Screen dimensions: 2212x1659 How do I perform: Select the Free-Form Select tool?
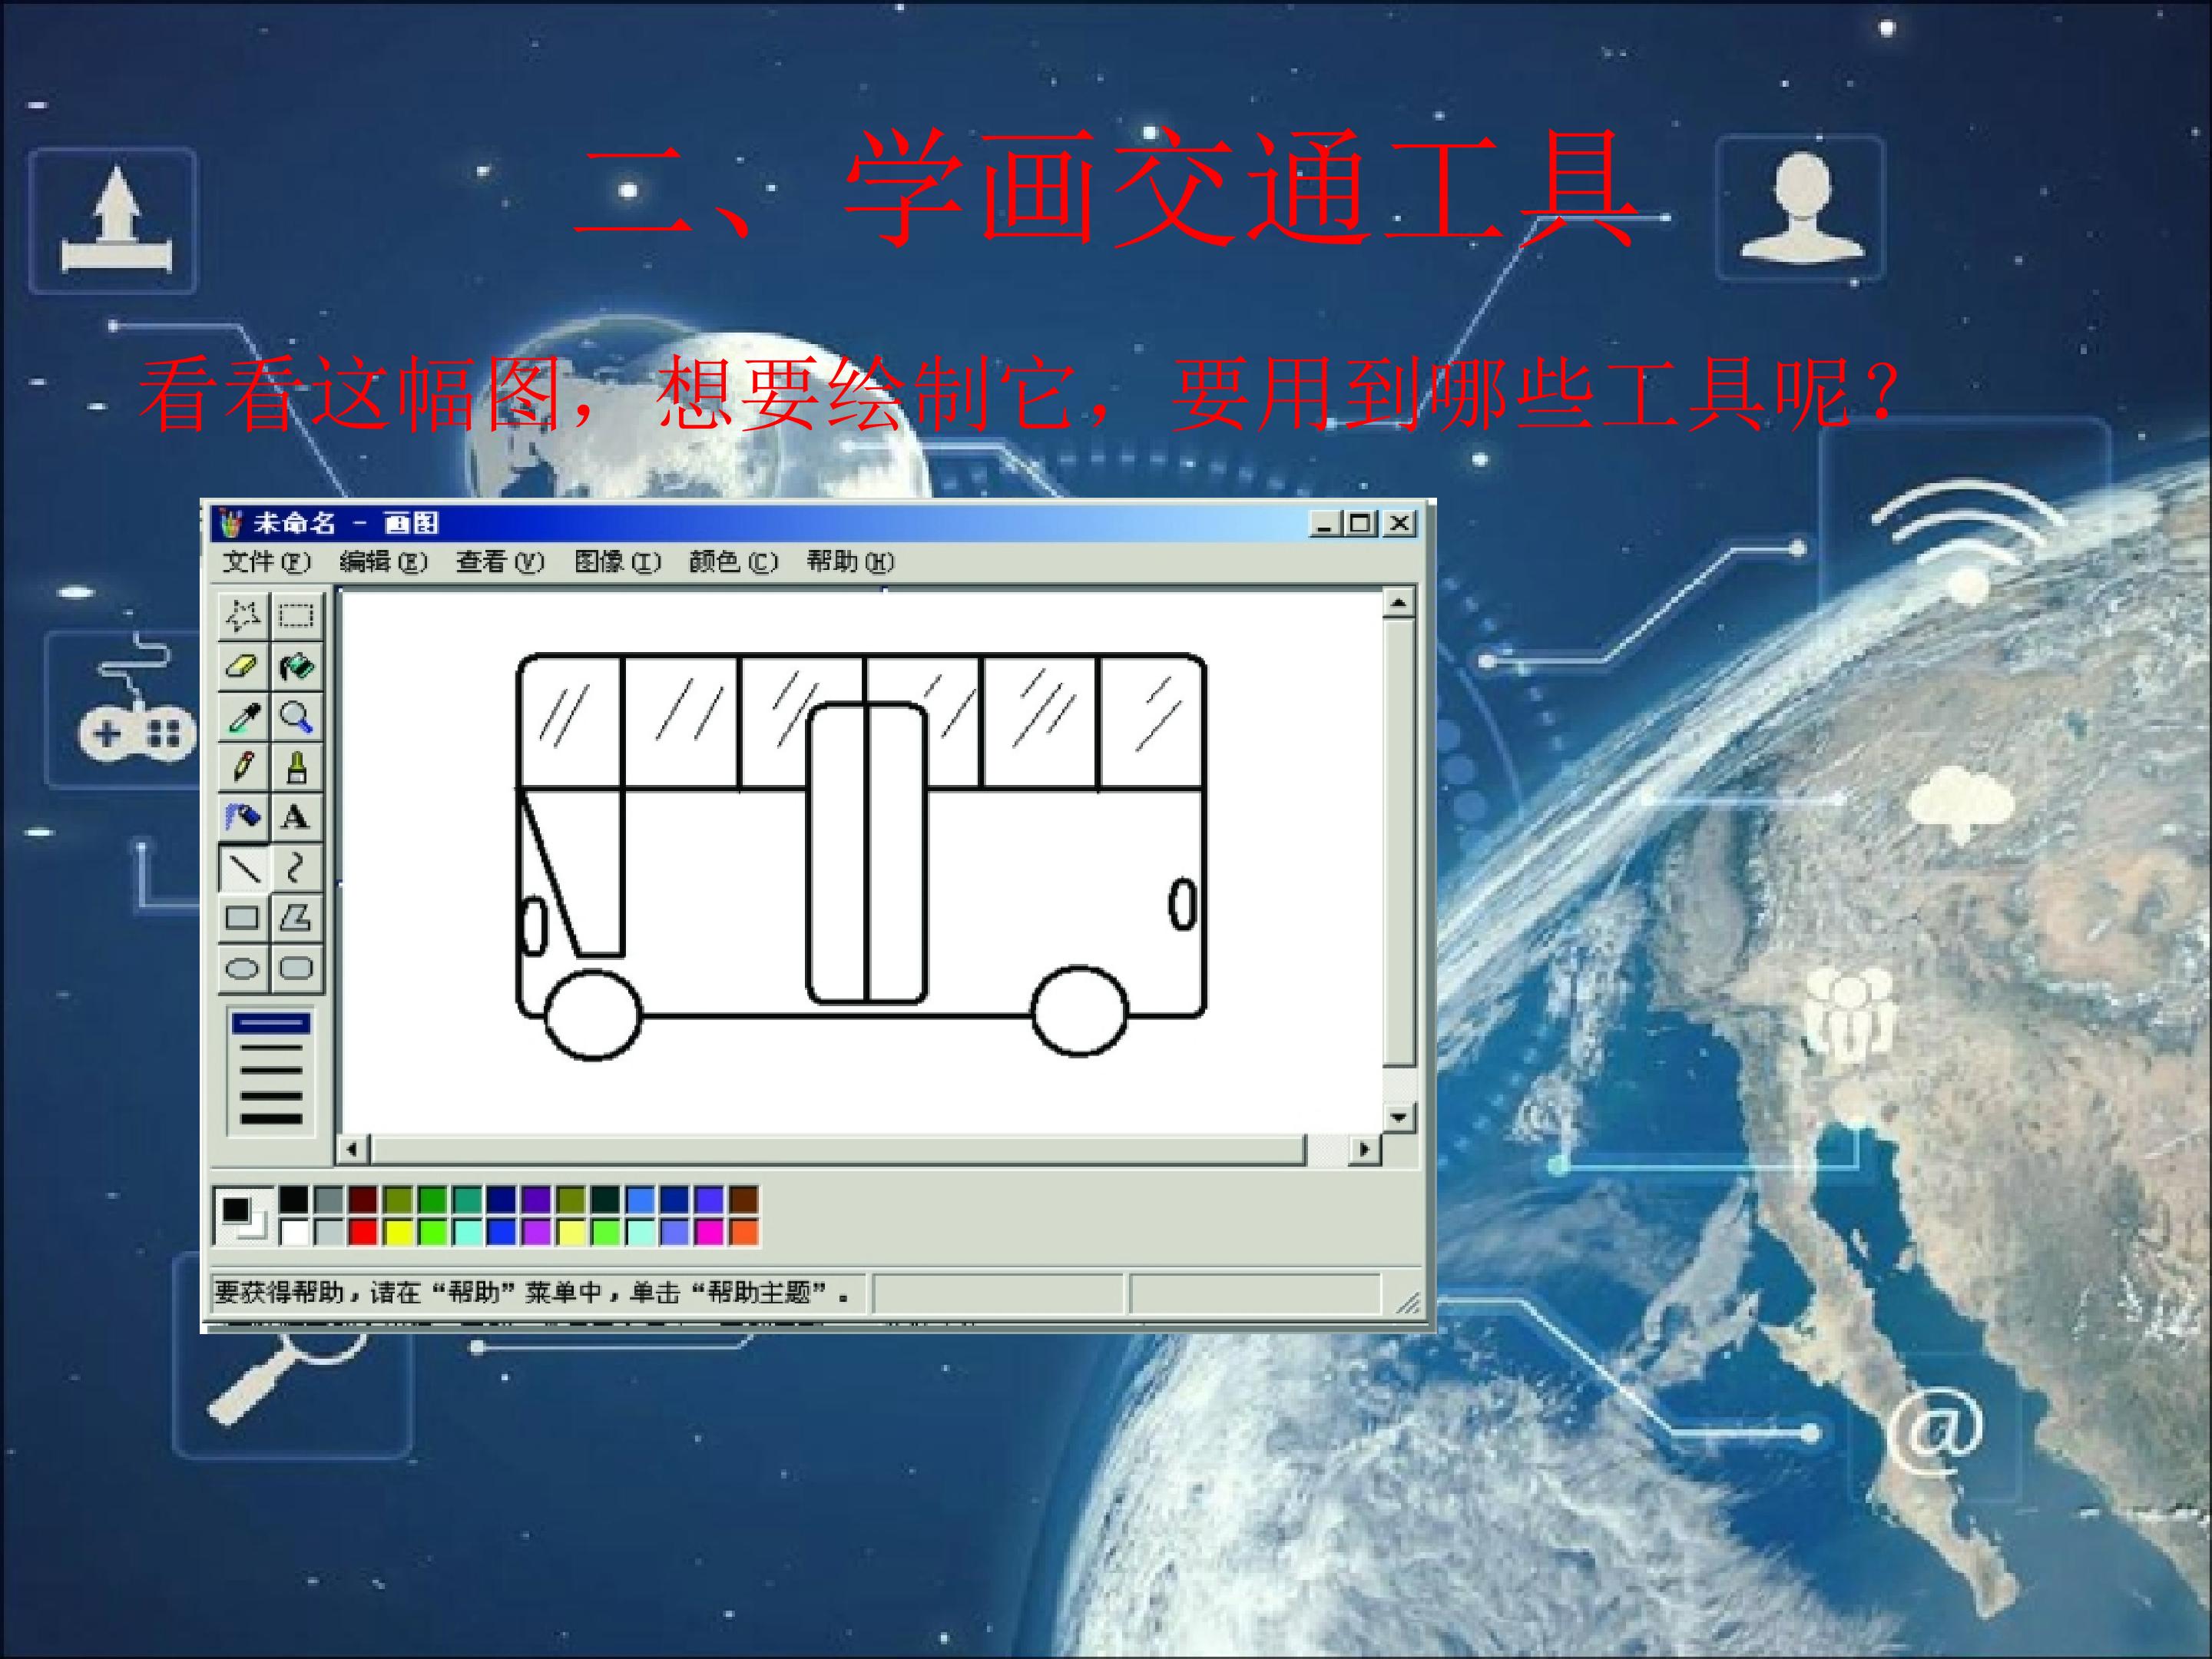tap(243, 615)
